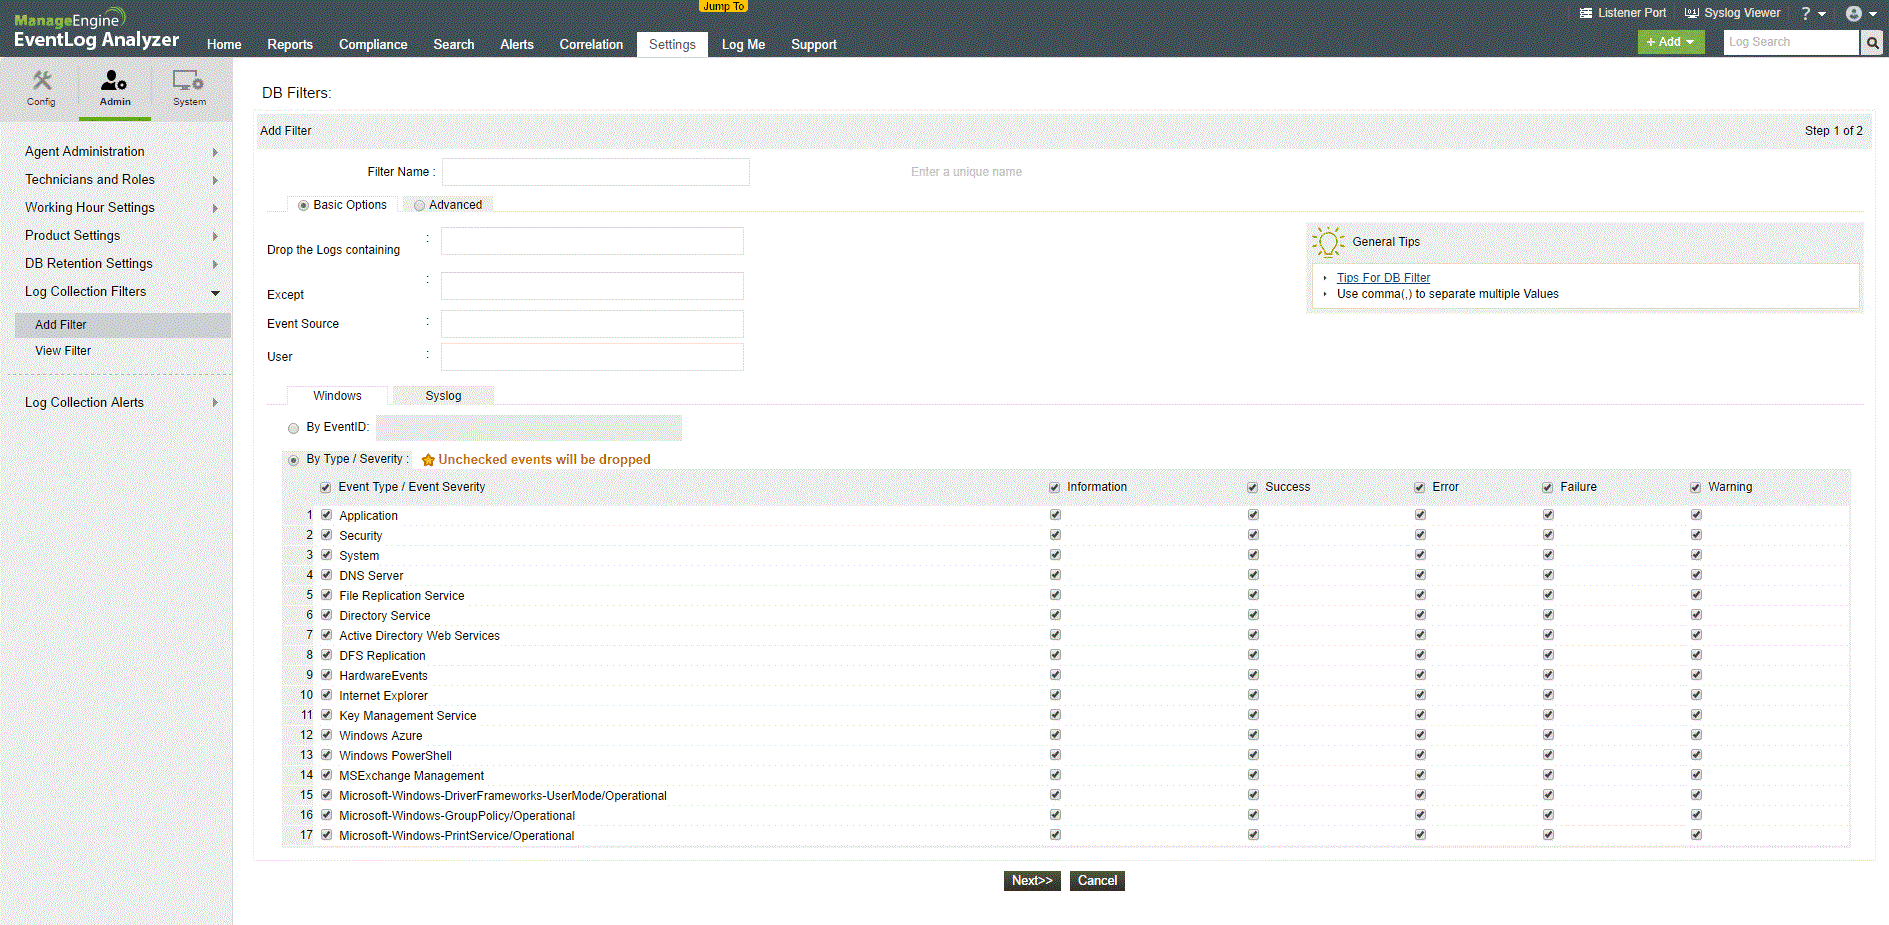Select the By EventID radio button
This screenshot has width=1889, height=925.
pyautogui.click(x=293, y=427)
